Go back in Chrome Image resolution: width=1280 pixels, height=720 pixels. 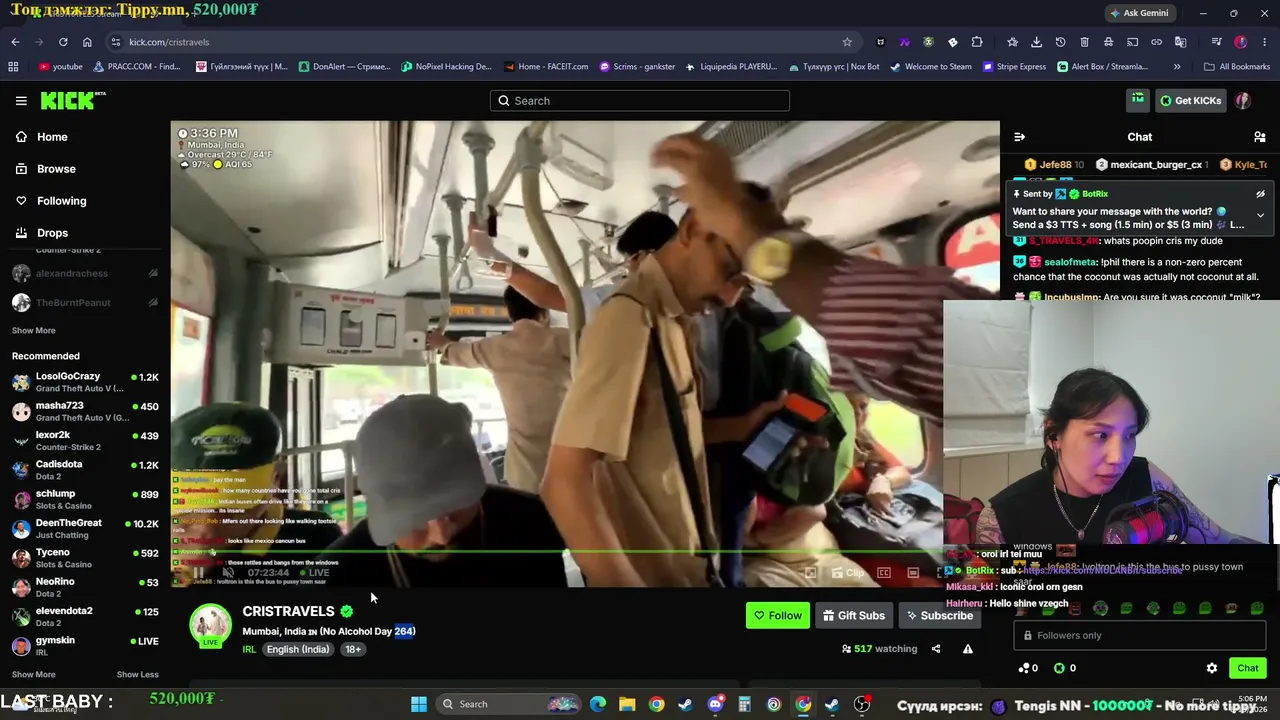tap(15, 42)
